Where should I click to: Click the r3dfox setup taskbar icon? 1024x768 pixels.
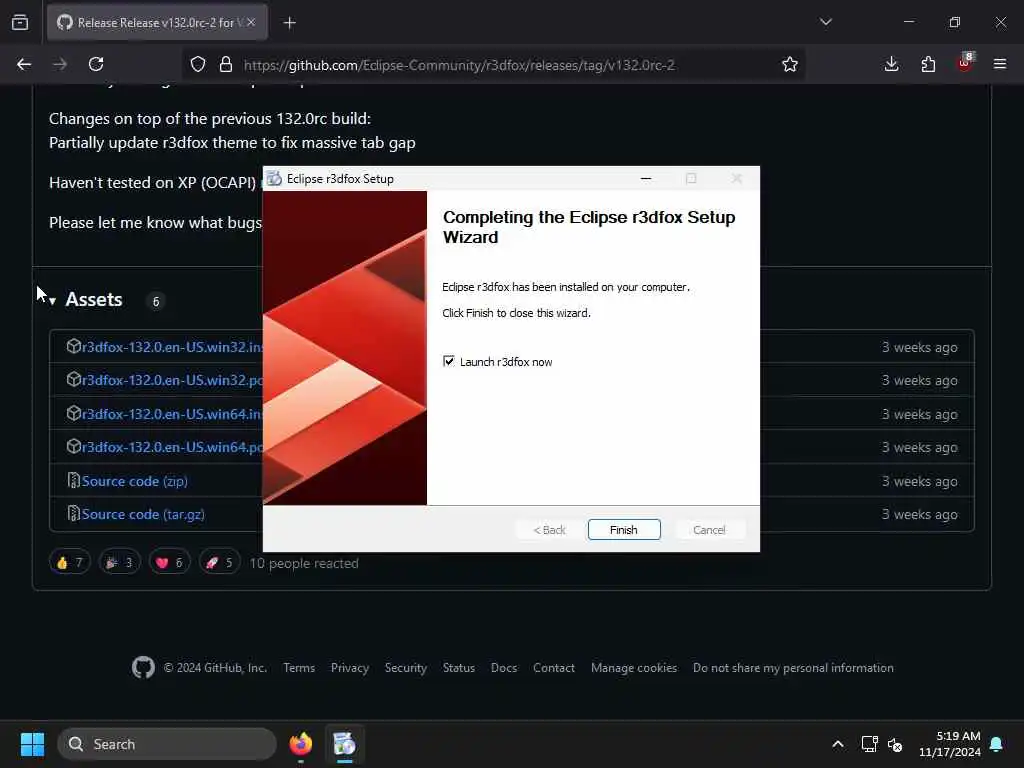point(344,744)
